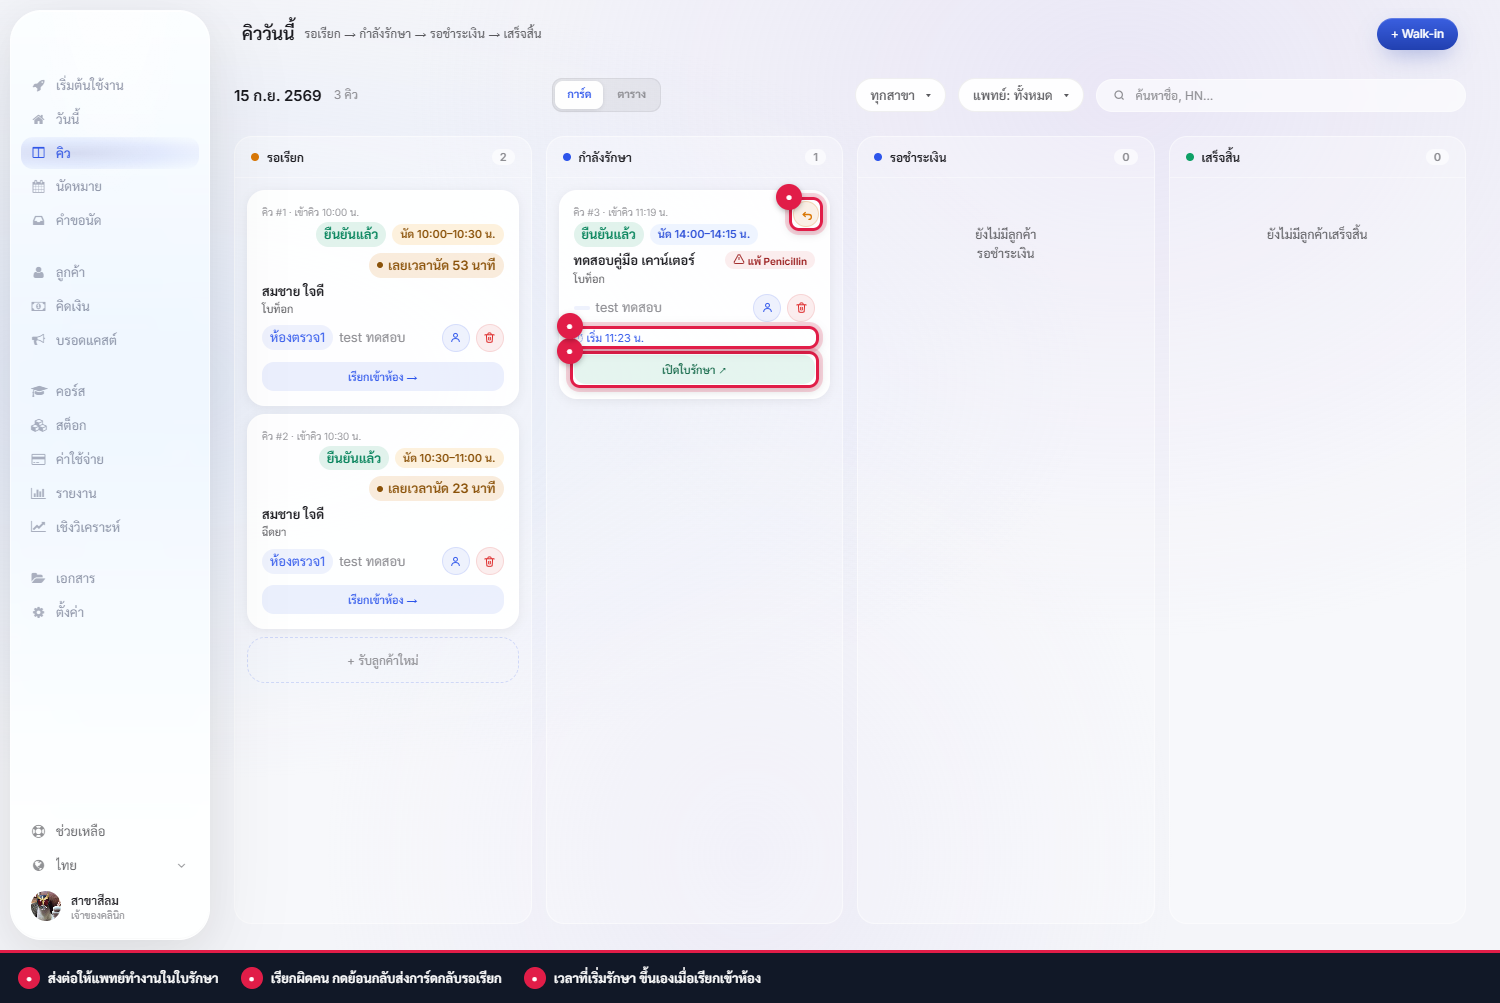
Task: Switch to การ์ด card view
Action: (579, 95)
